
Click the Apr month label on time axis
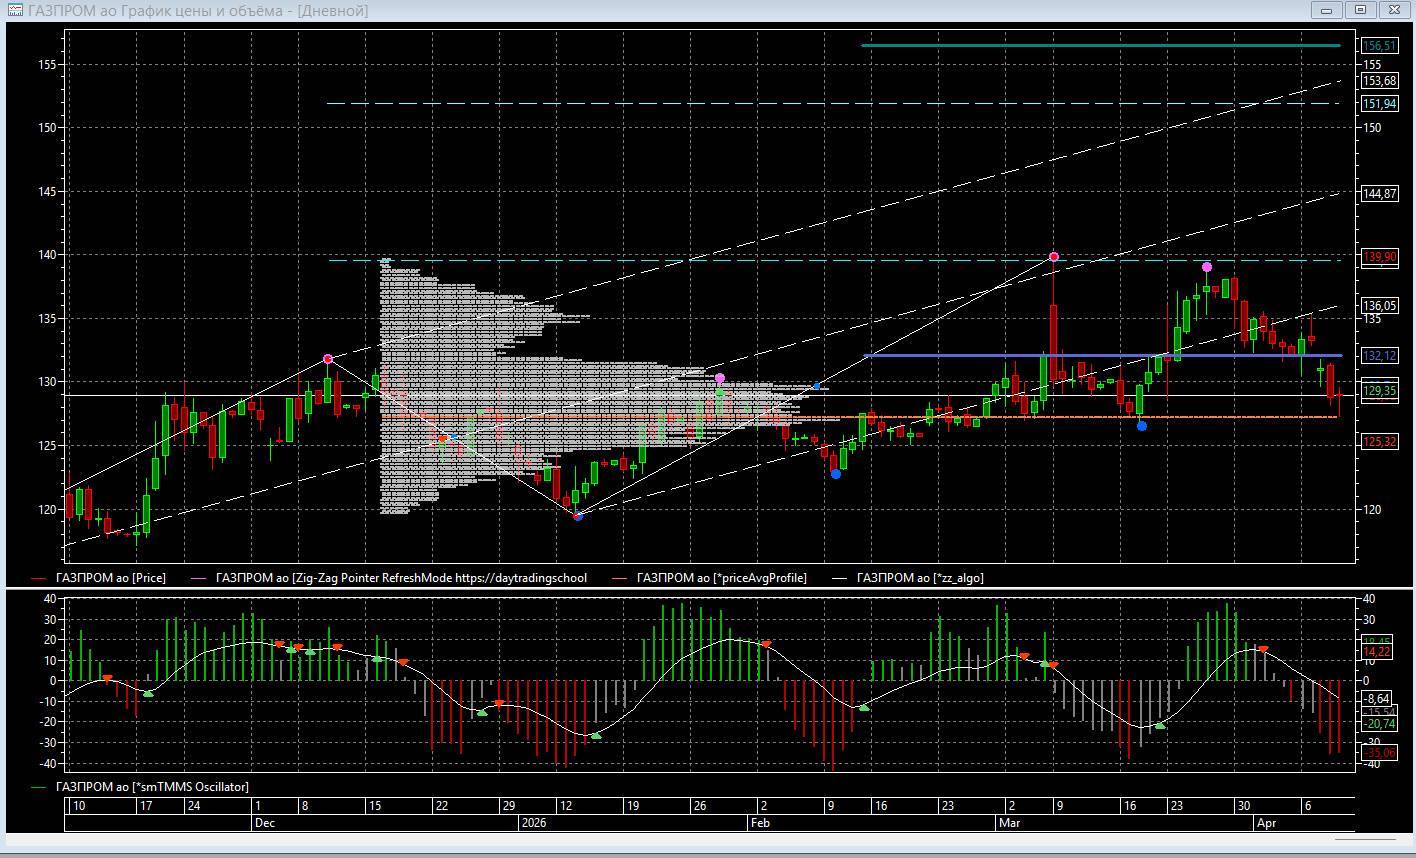(x=1266, y=823)
